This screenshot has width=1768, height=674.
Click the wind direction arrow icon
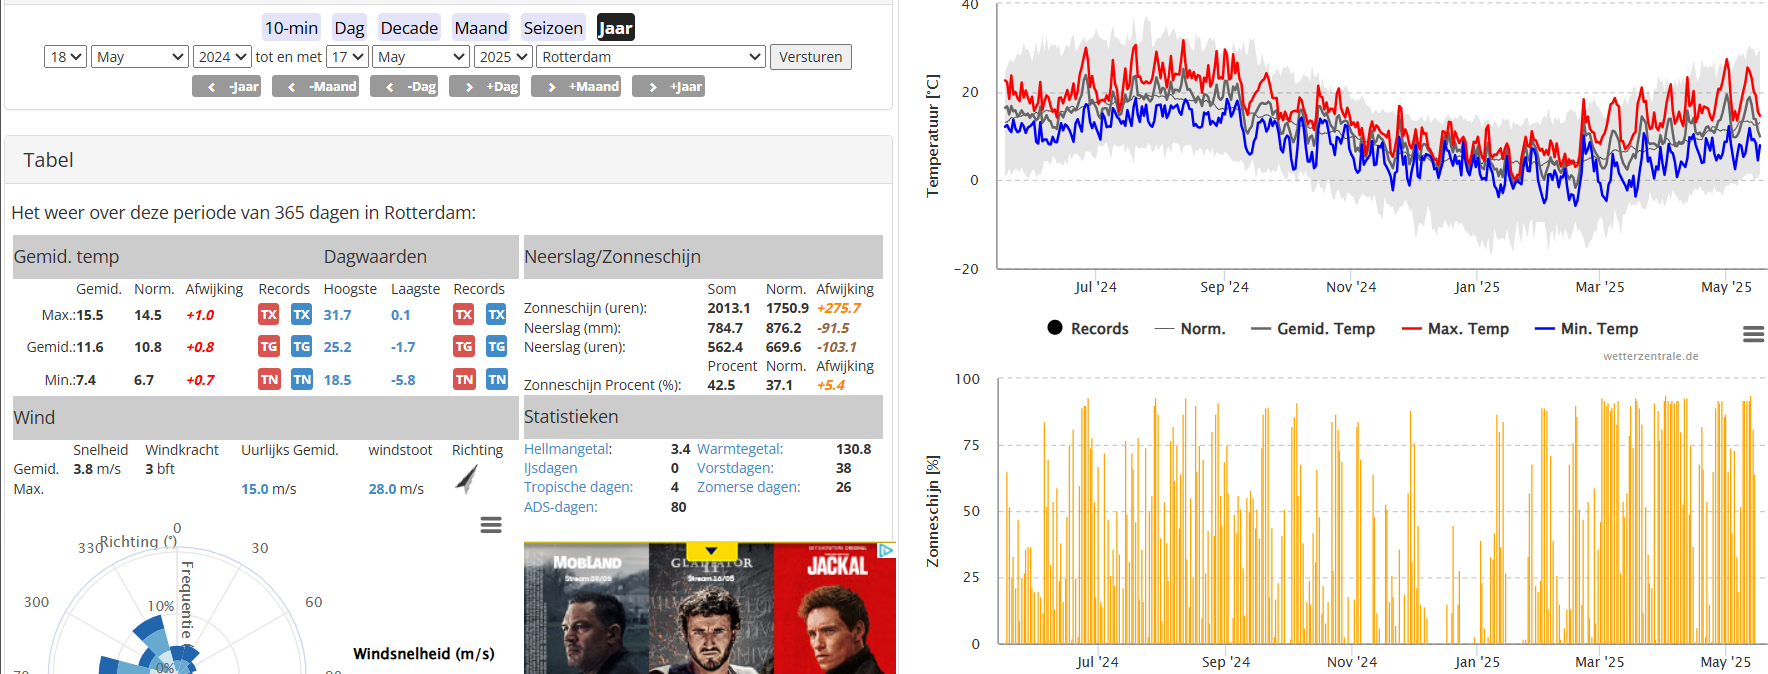coord(467,480)
